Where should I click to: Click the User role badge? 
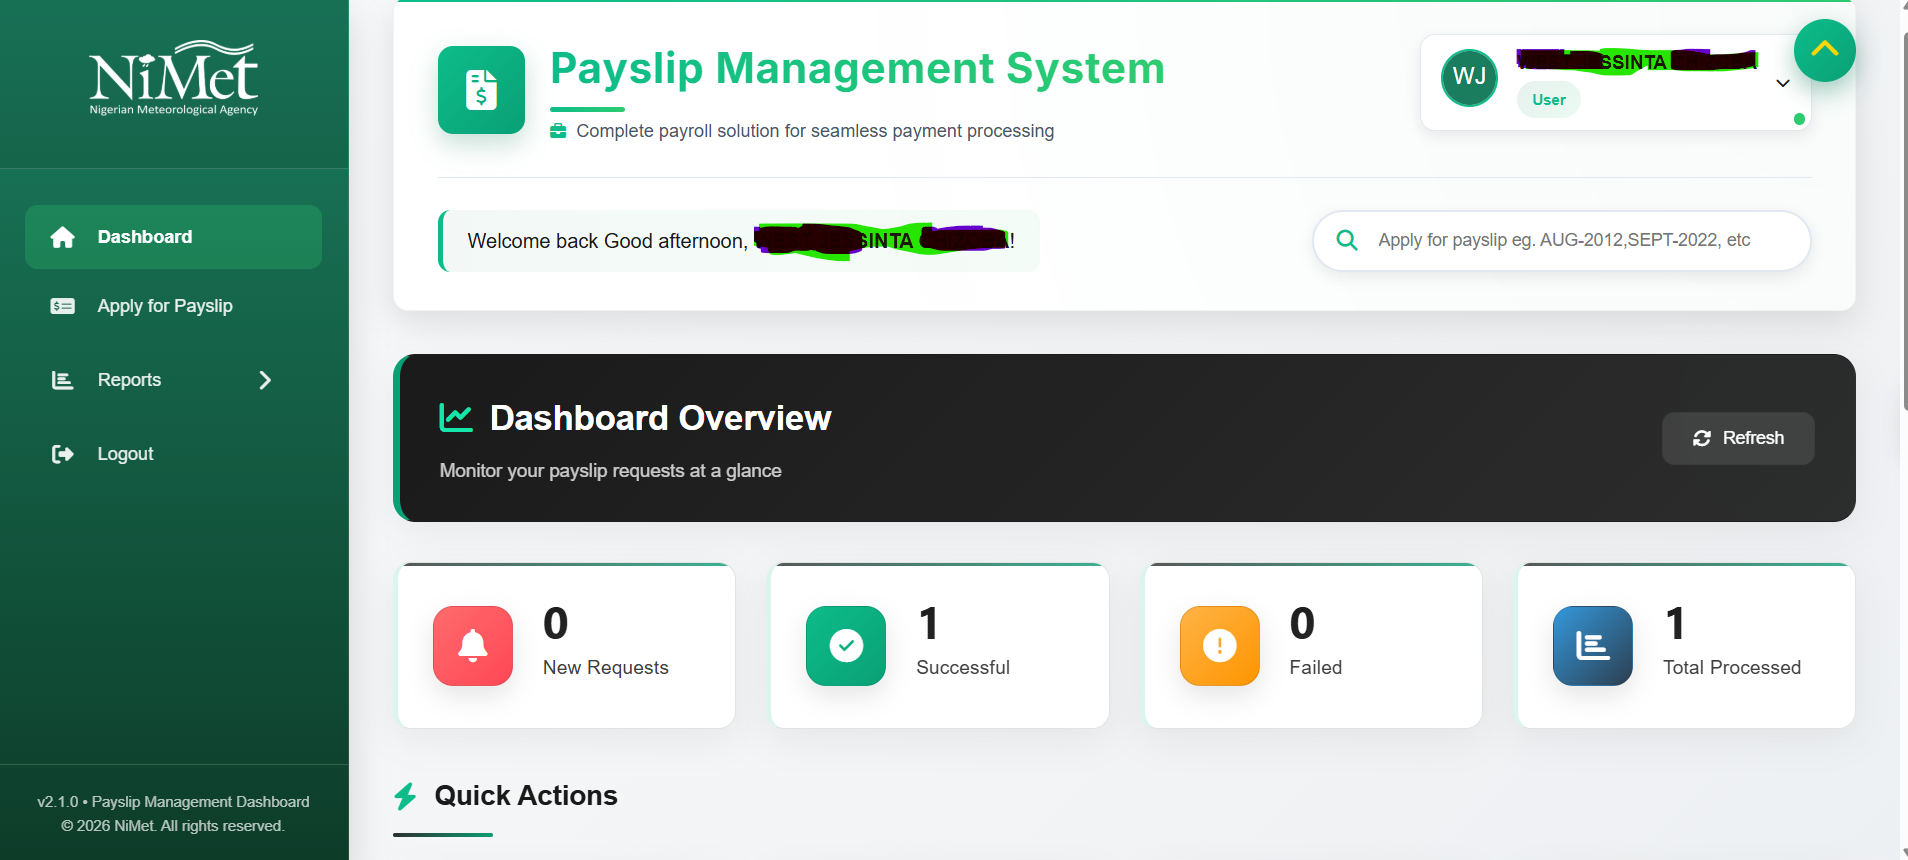[x=1548, y=100]
